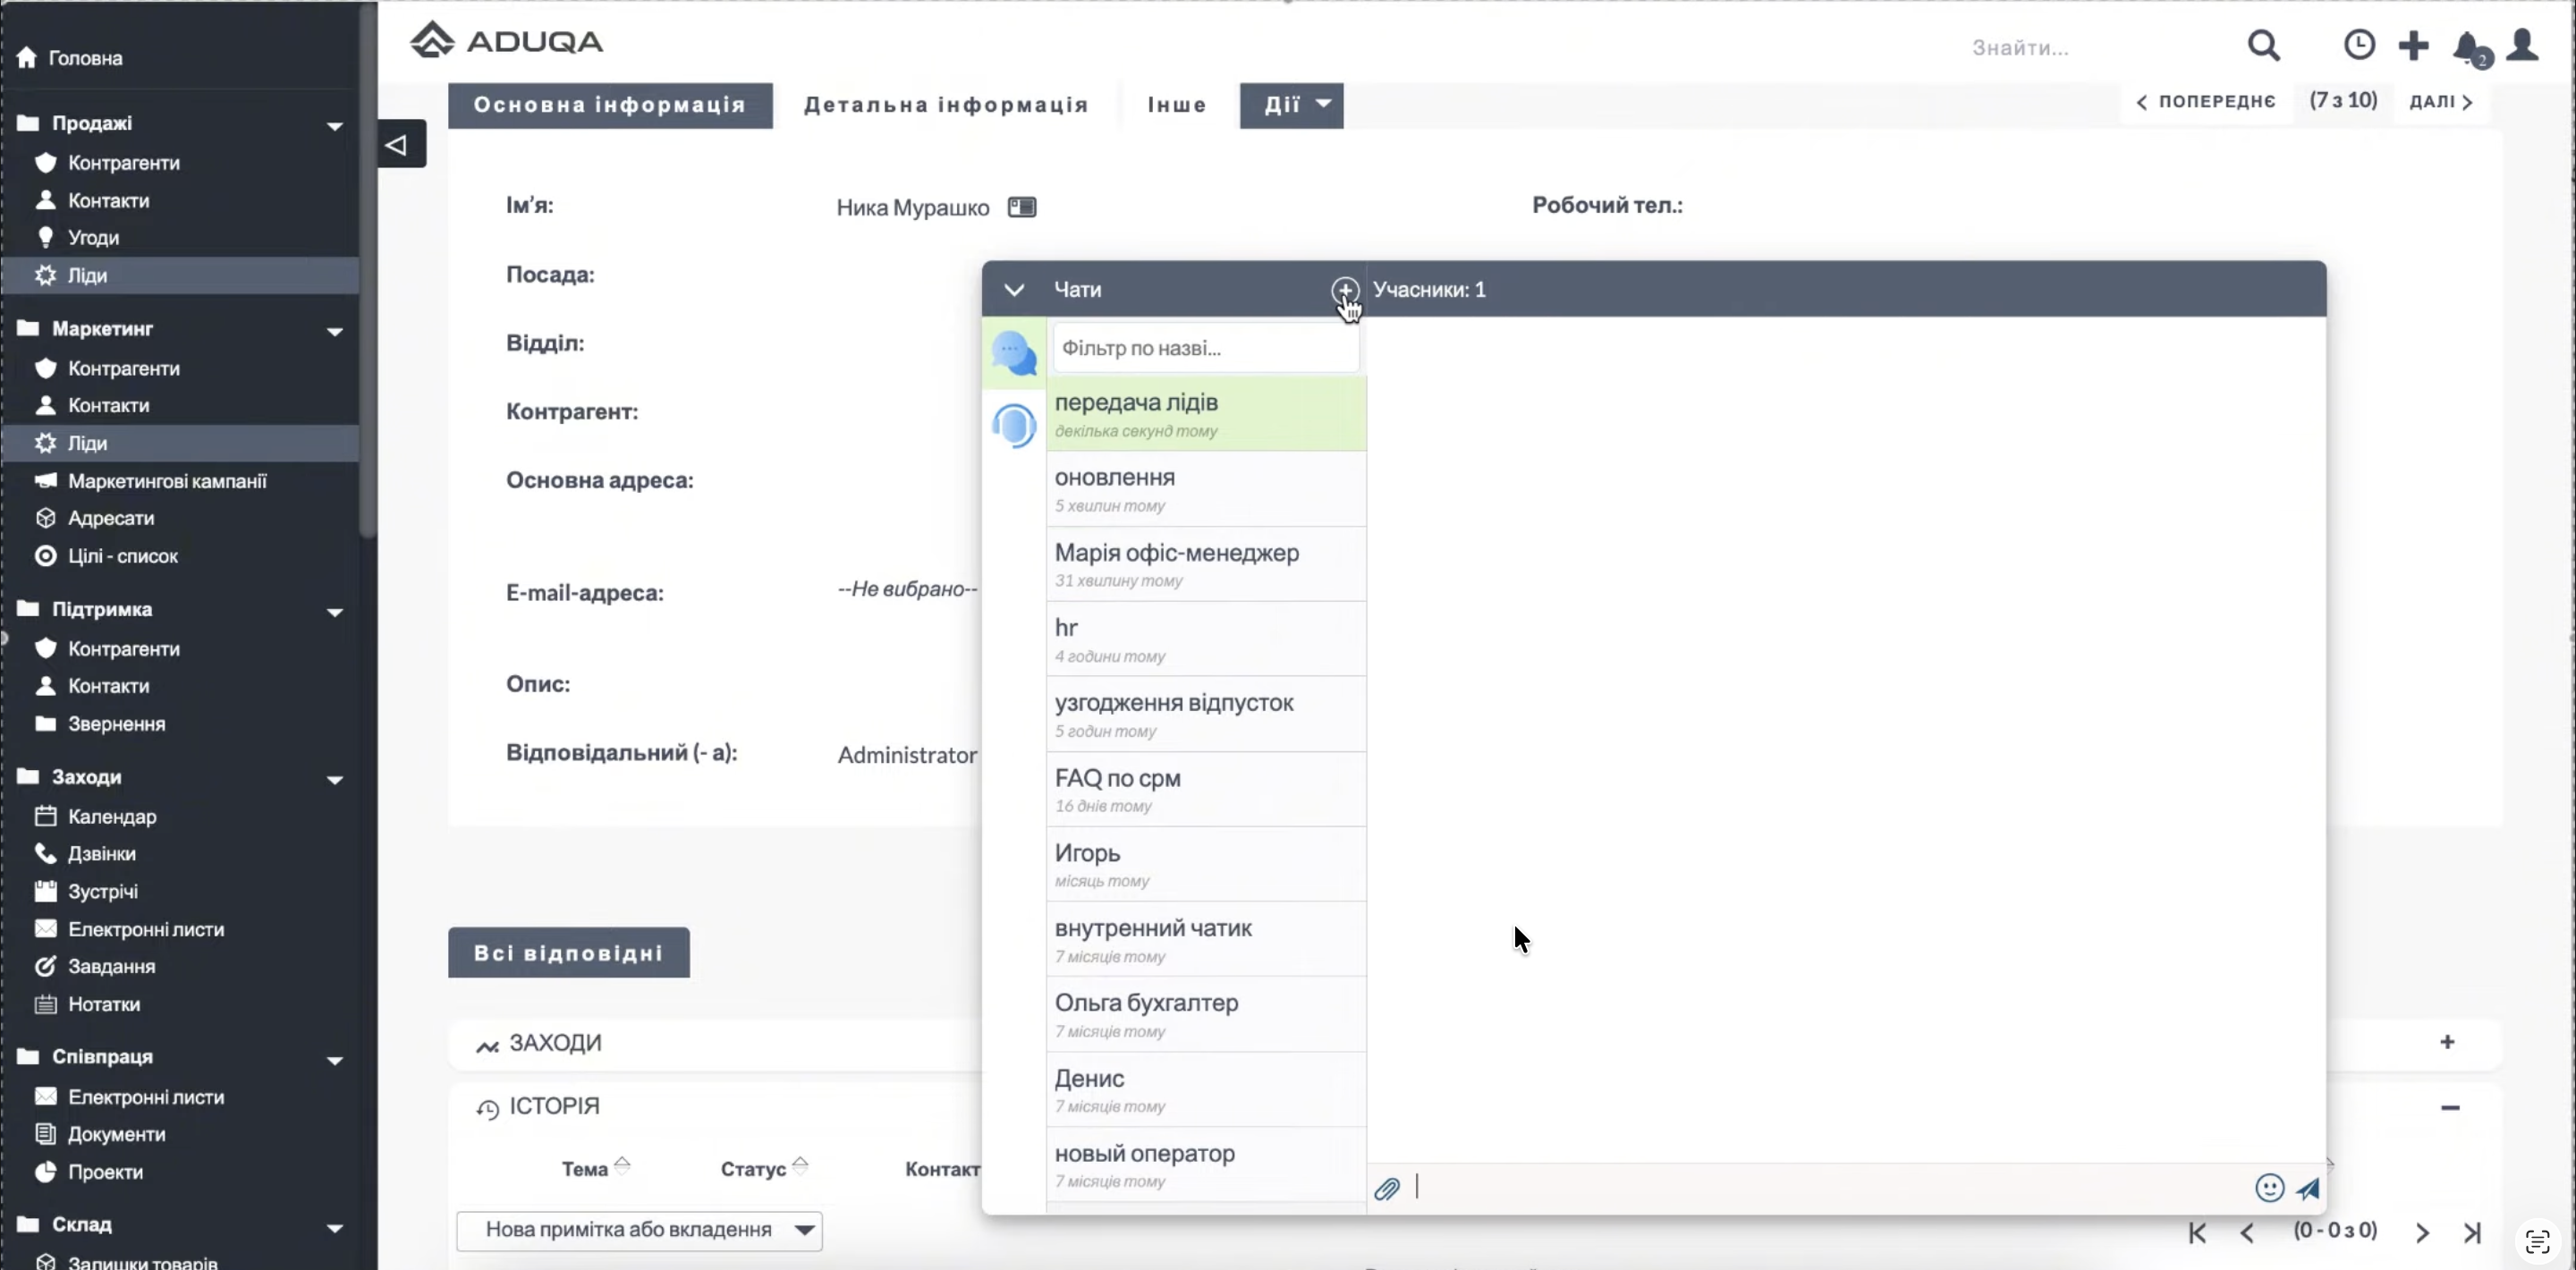Add a new chat with plus icon

coord(1345,289)
